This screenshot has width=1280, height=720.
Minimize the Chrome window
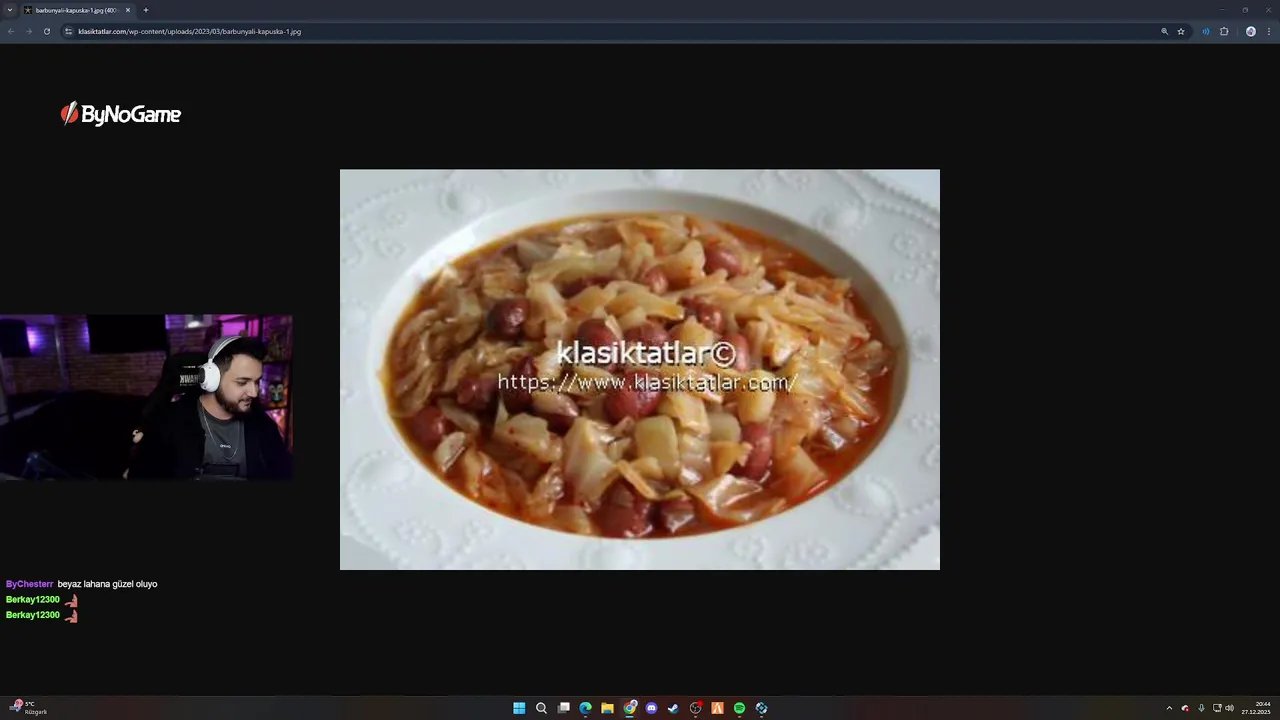[1221, 10]
